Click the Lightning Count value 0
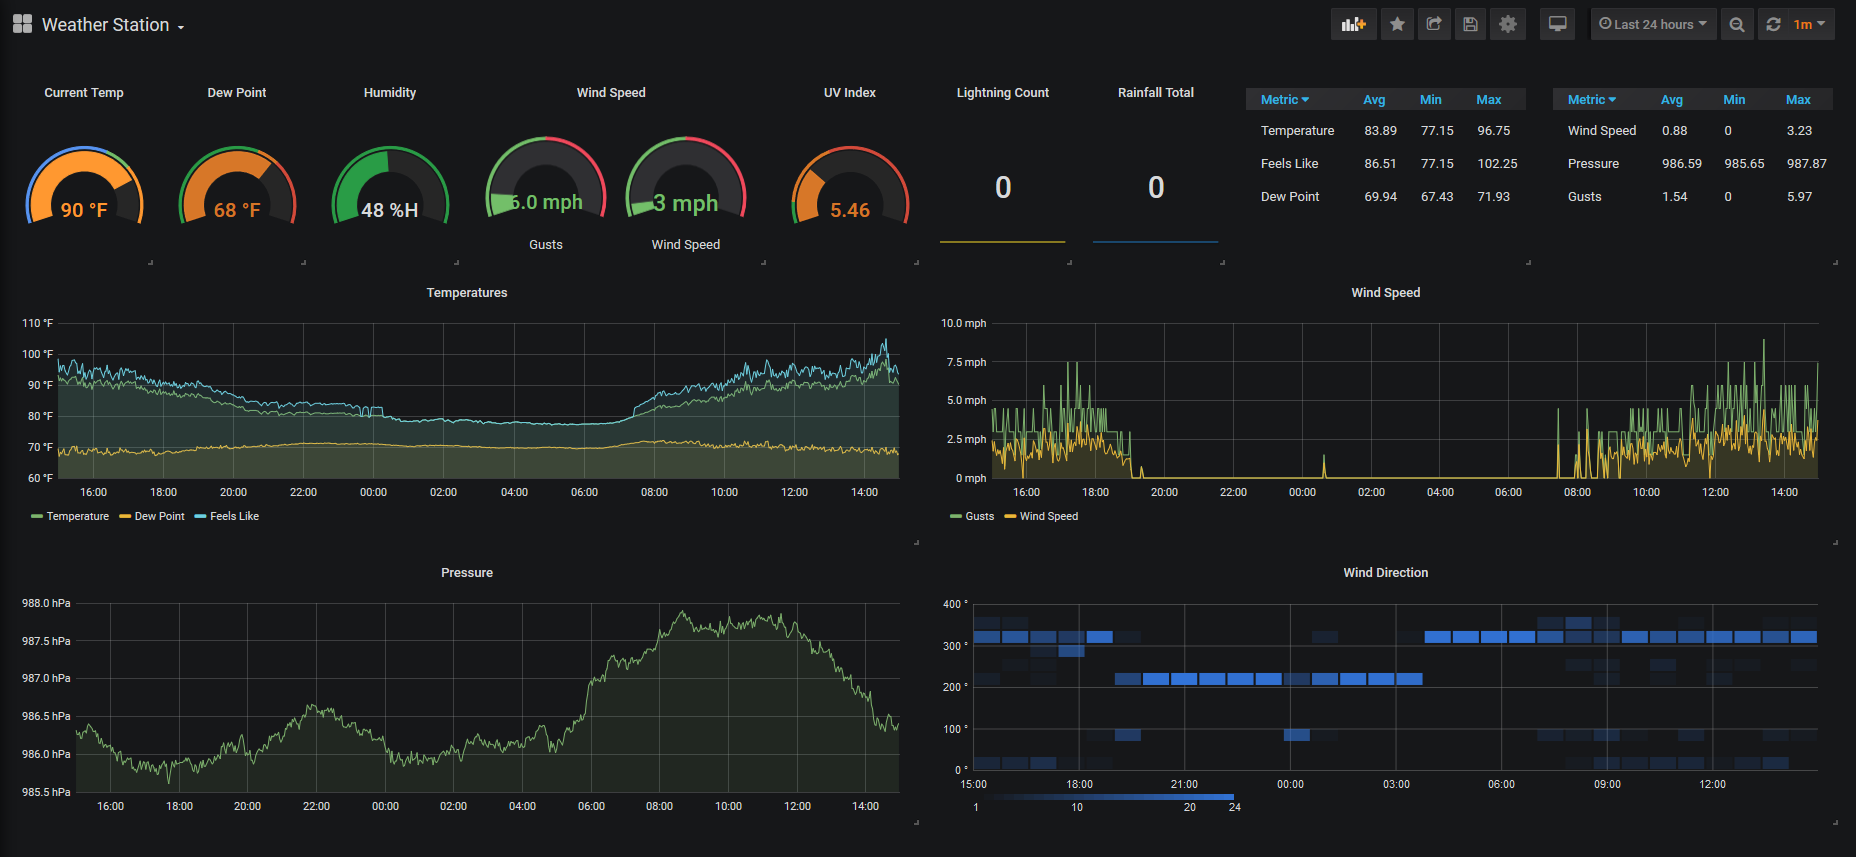This screenshot has width=1856, height=857. click(1003, 187)
